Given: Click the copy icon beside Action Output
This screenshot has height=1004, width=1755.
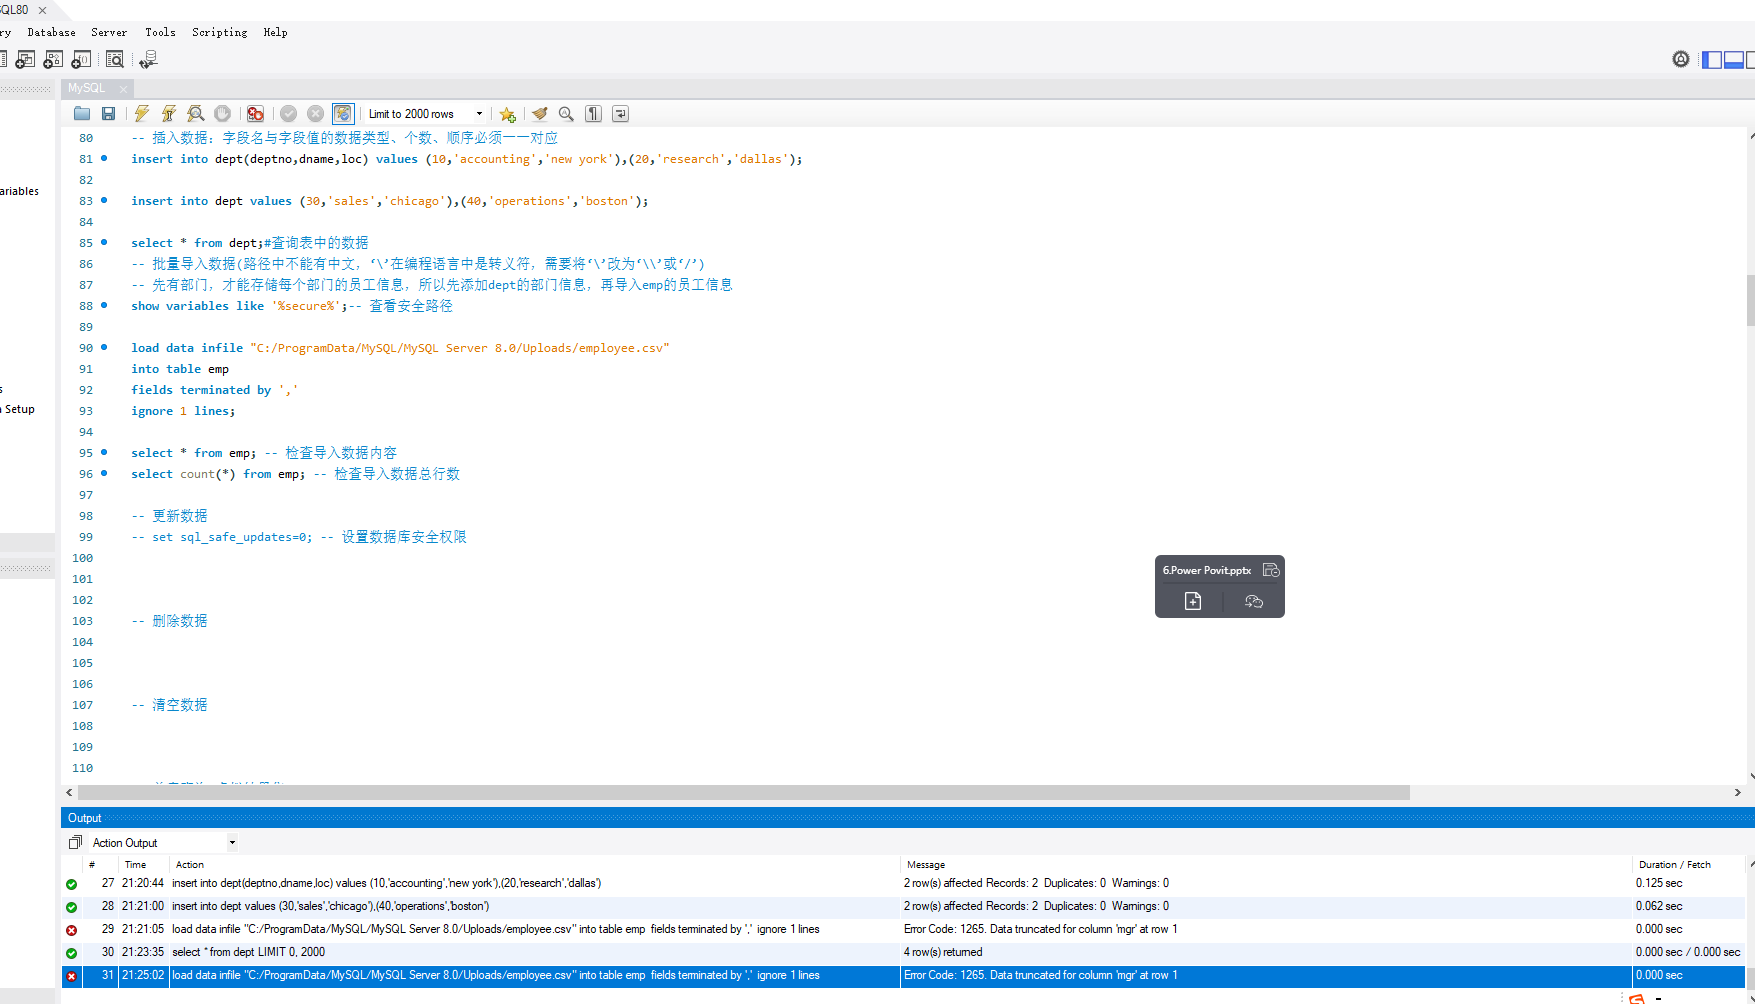Looking at the screenshot, I should [75, 843].
